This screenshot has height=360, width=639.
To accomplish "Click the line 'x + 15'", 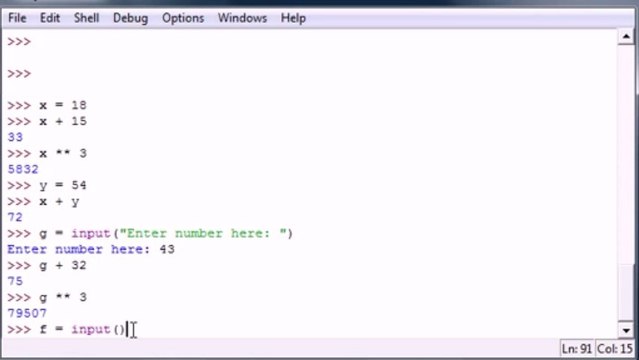I will (x=47, y=121).
